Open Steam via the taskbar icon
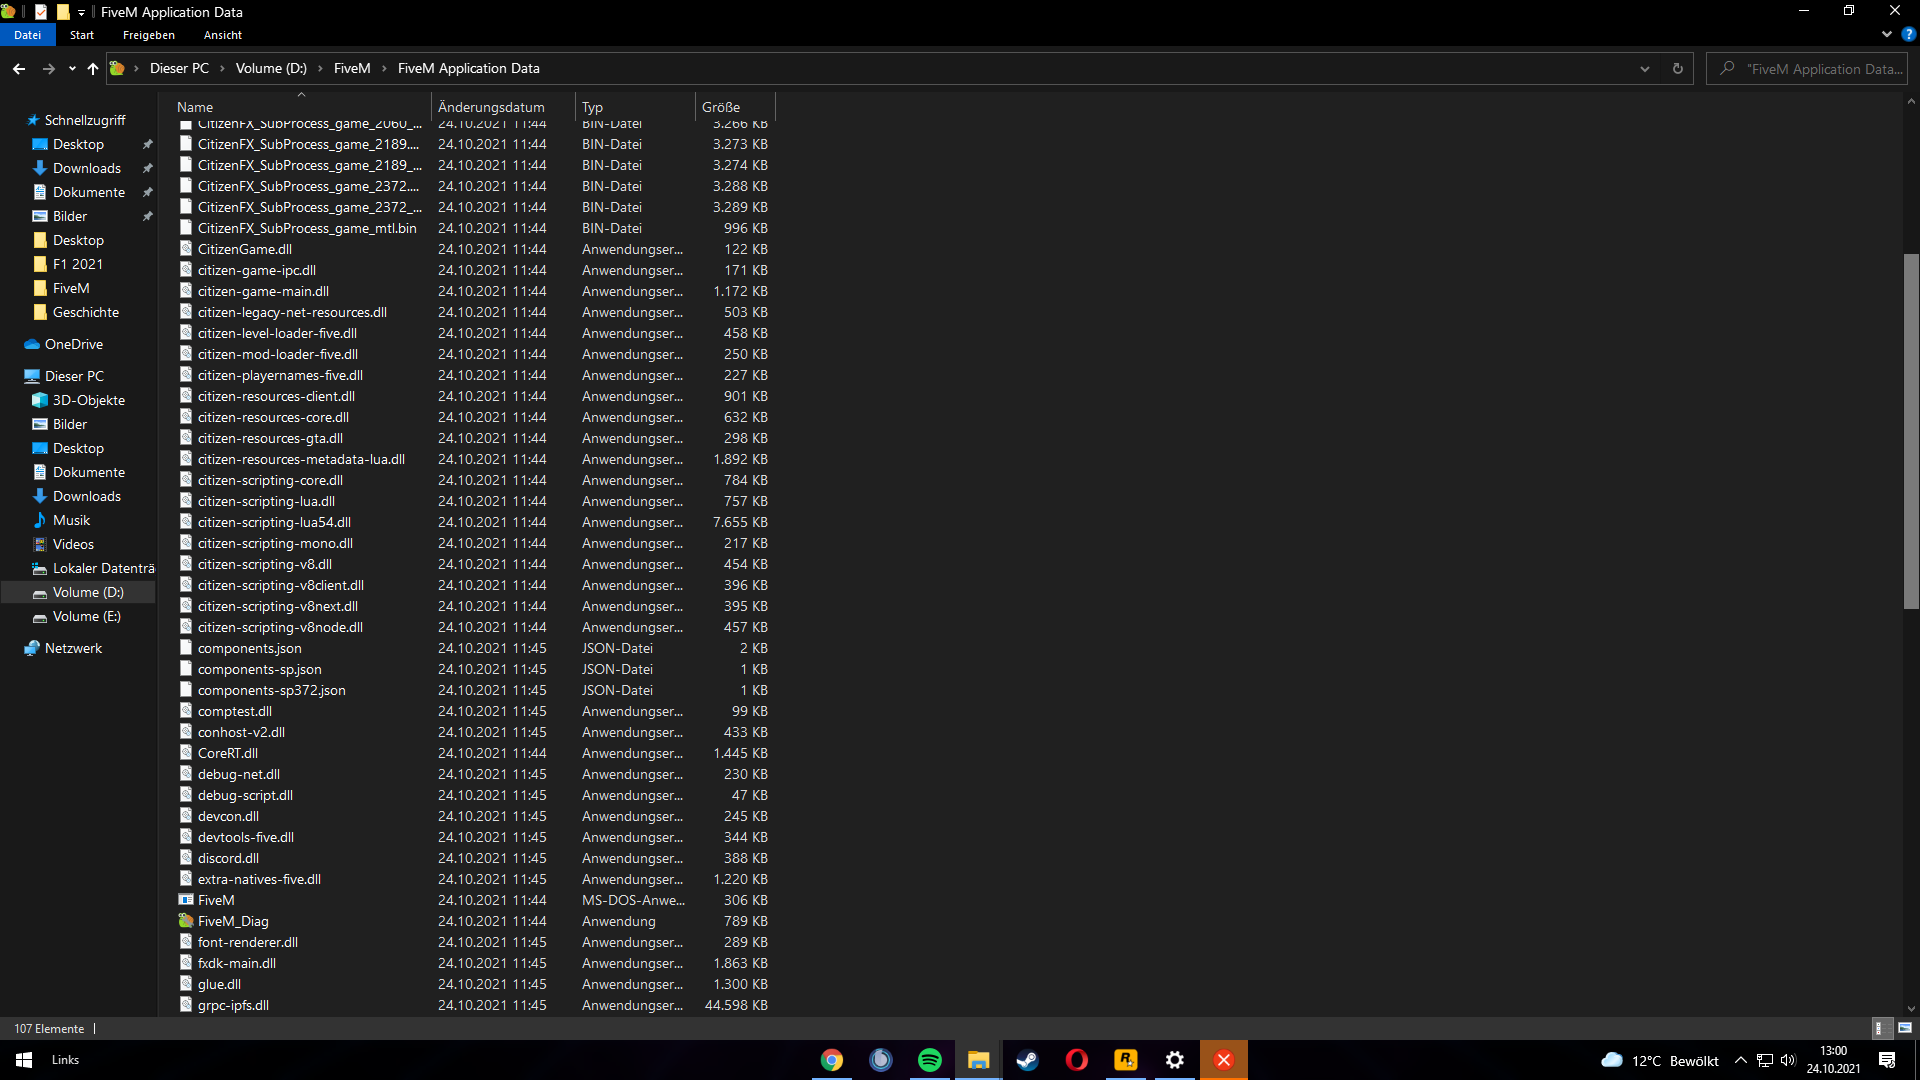This screenshot has height=1080, width=1920. tap(1027, 1059)
